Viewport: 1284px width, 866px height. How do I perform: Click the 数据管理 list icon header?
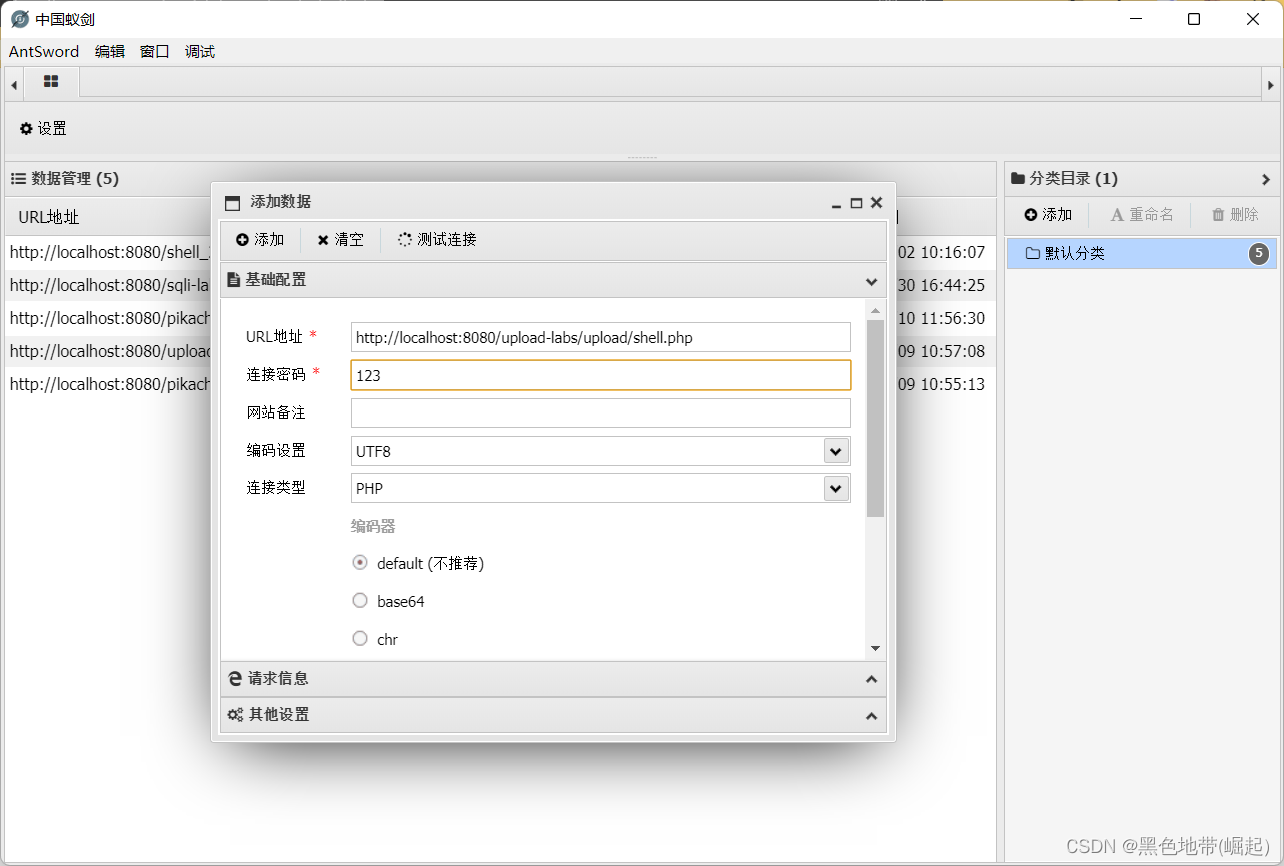coord(18,178)
